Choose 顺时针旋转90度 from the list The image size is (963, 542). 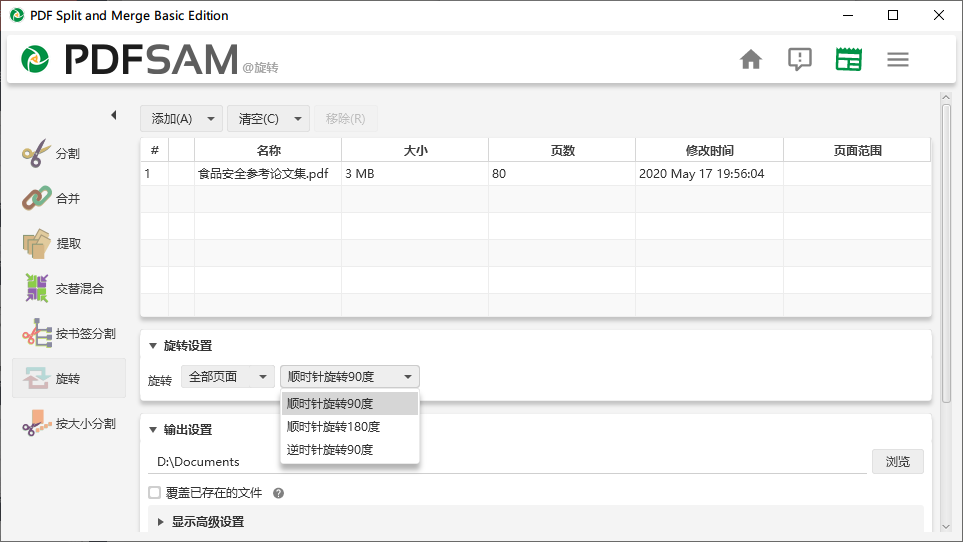(350, 403)
